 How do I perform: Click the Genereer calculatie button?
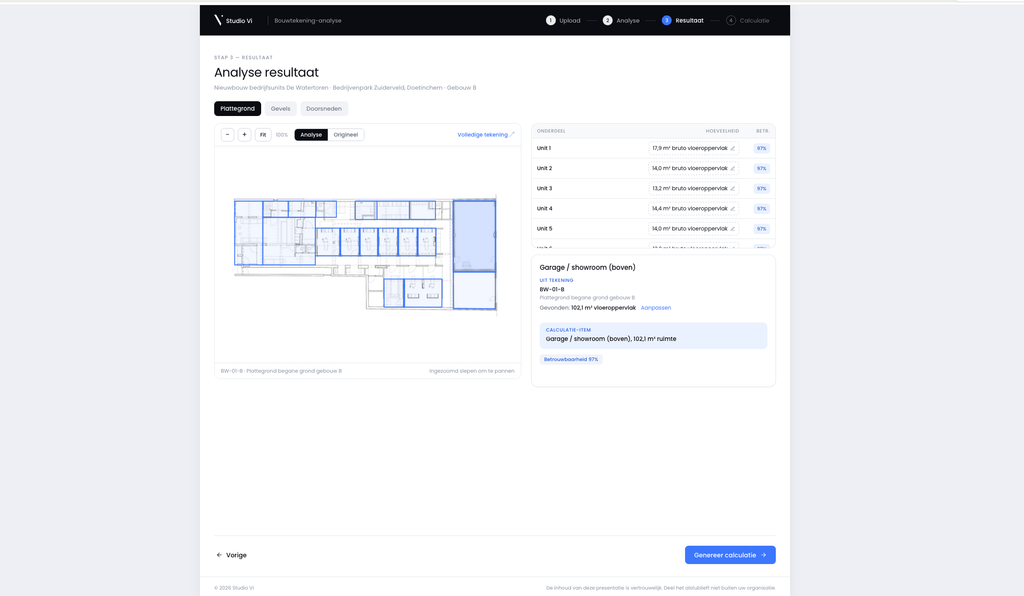point(730,555)
